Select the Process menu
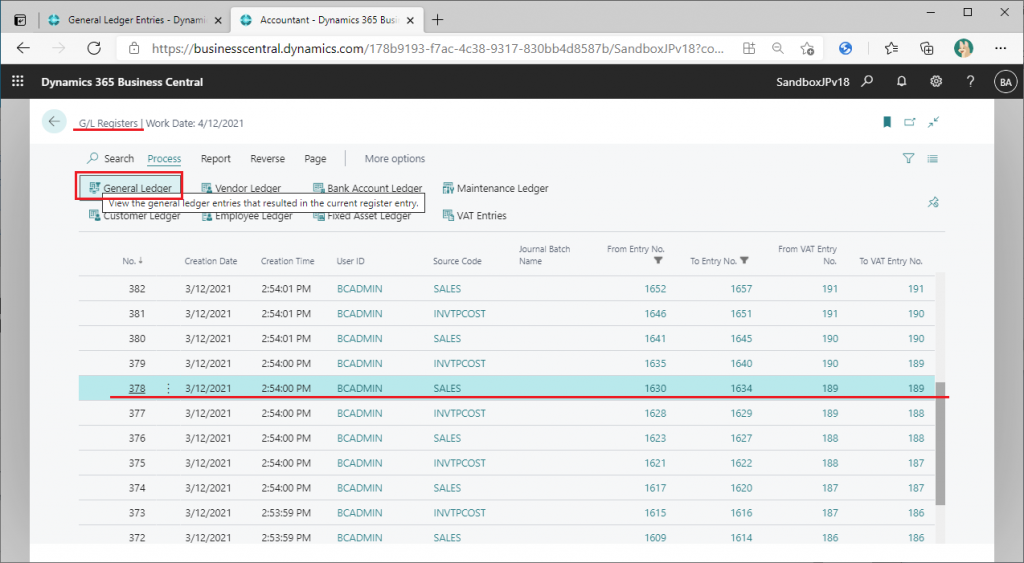 pyautogui.click(x=164, y=159)
